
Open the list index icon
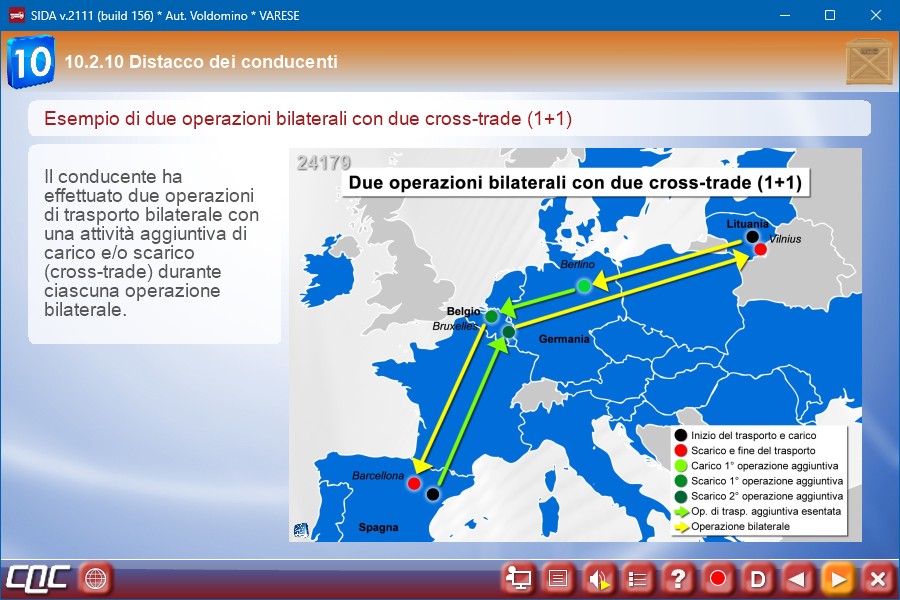pyautogui.click(x=638, y=578)
